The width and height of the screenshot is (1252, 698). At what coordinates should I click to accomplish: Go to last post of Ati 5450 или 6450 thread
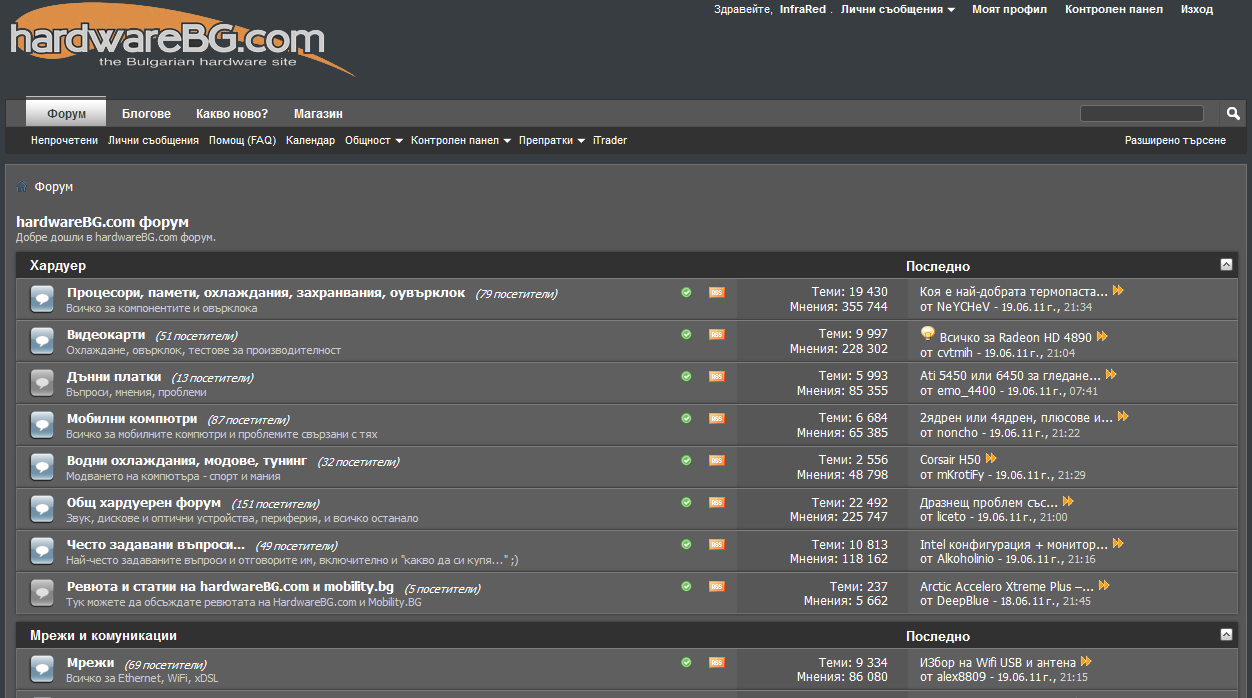click(1111, 375)
